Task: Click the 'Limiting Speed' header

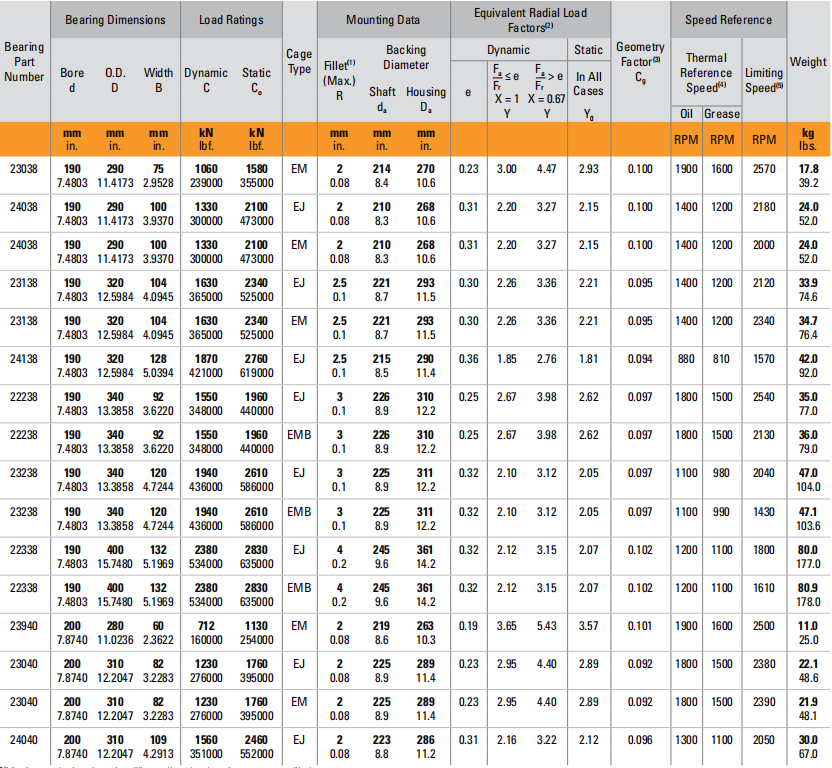Action: point(764,80)
